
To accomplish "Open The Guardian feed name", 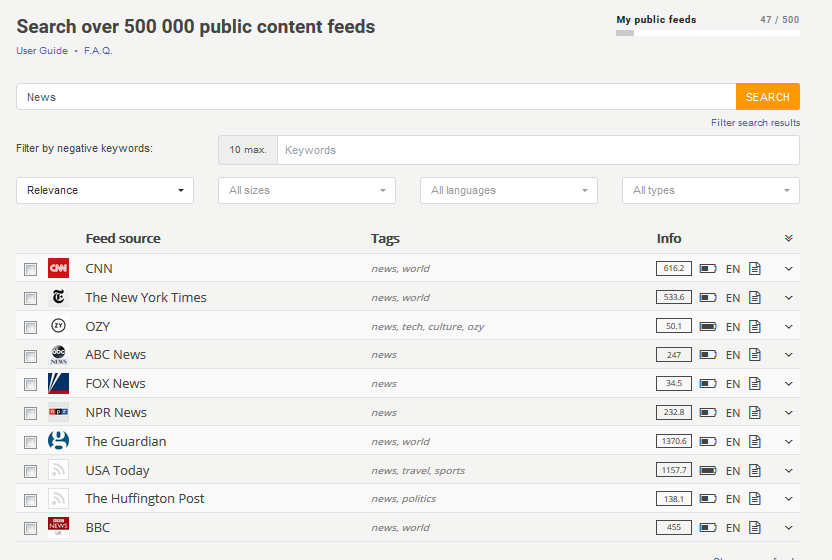I will coord(126,442).
